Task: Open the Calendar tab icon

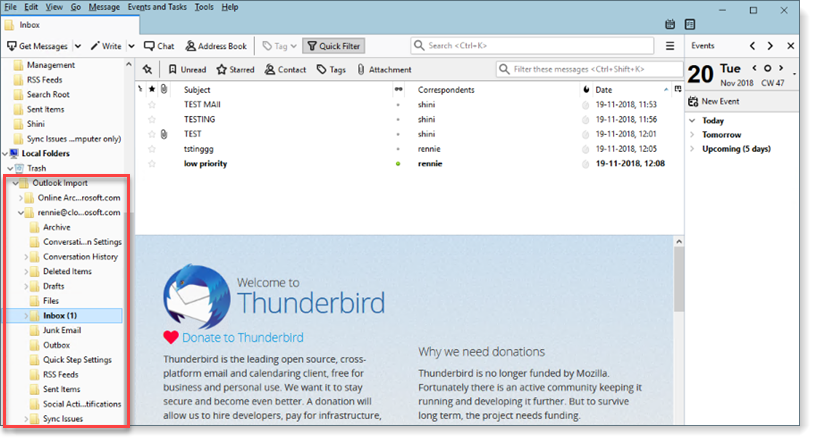Action: (670, 25)
